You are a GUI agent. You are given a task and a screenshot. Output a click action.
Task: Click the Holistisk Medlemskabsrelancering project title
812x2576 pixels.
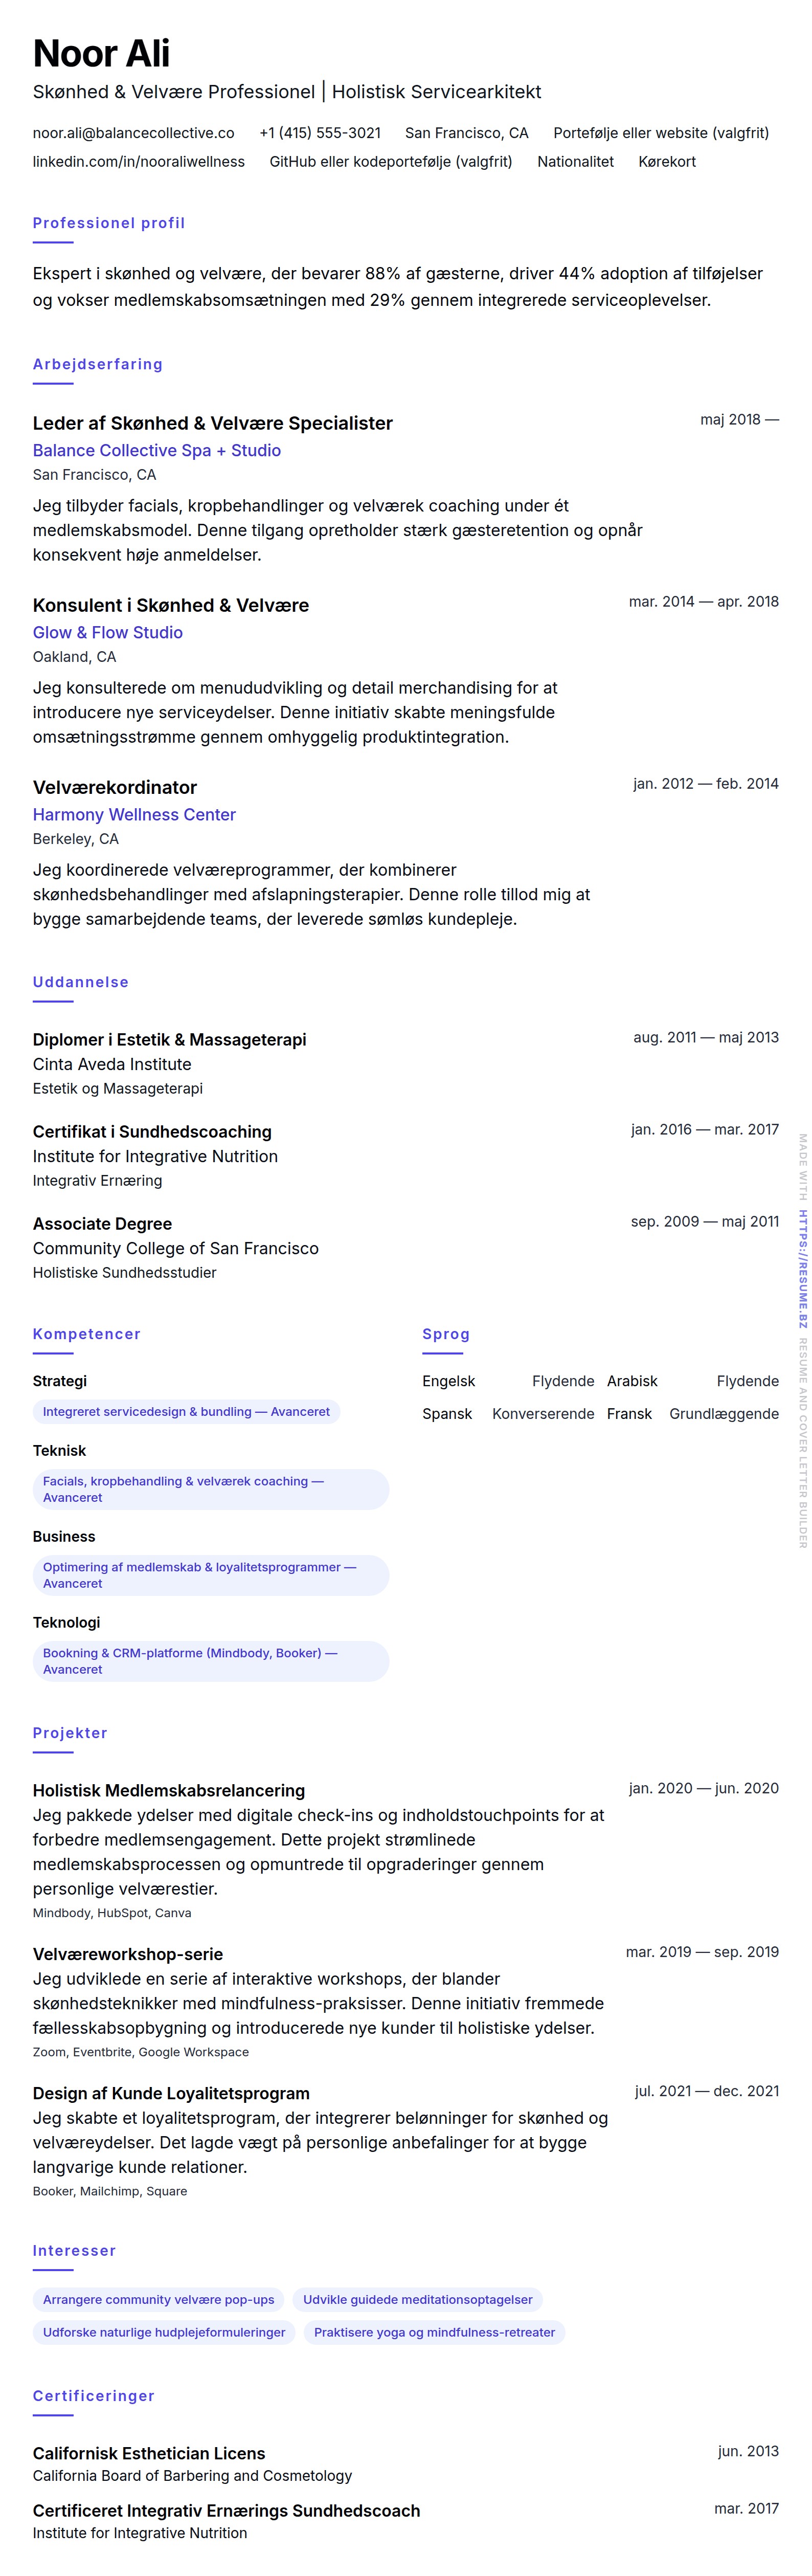[168, 1791]
